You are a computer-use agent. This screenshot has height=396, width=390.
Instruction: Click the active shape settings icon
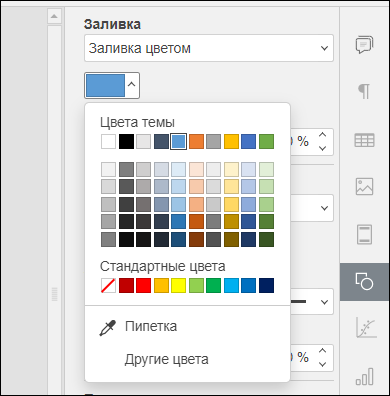coord(364,282)
